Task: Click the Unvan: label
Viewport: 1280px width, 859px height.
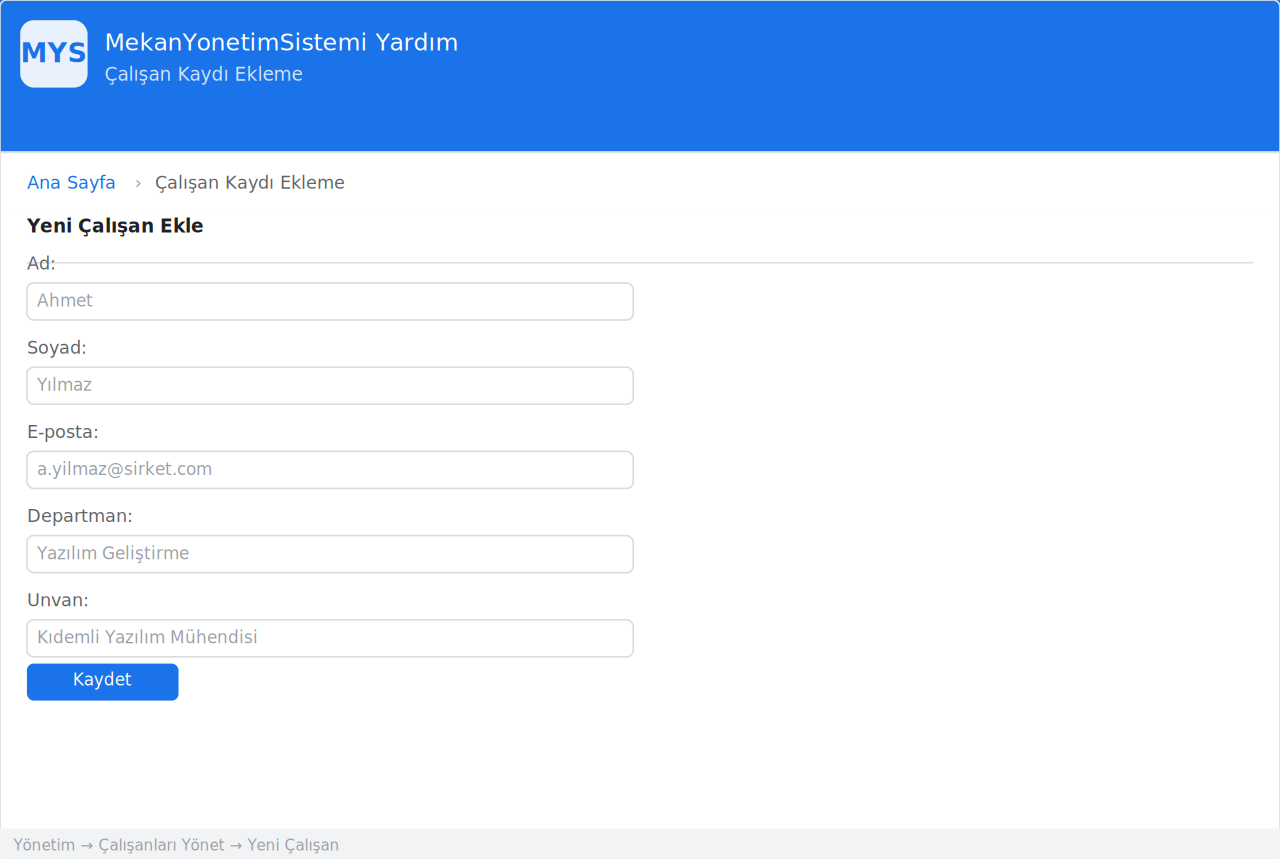Action: tap(58, 600)
